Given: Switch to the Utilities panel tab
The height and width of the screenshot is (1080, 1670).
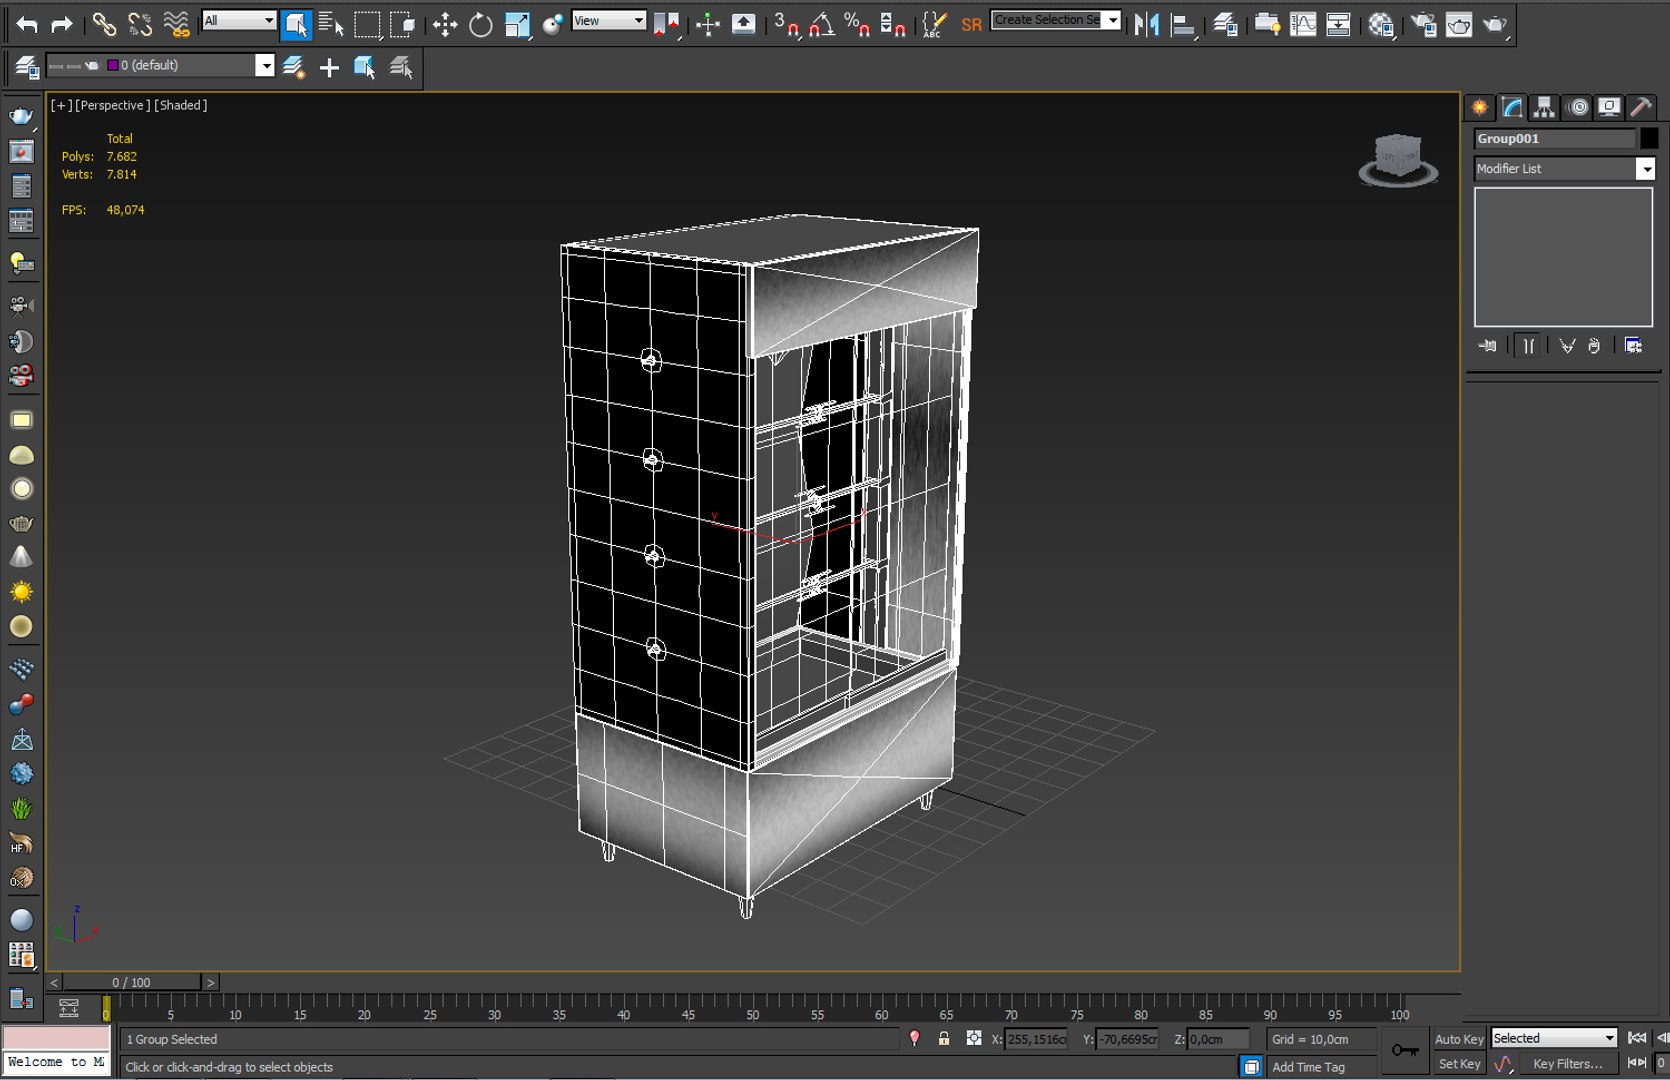Looking at the screenshot, I should click(x=1641, y=107).
